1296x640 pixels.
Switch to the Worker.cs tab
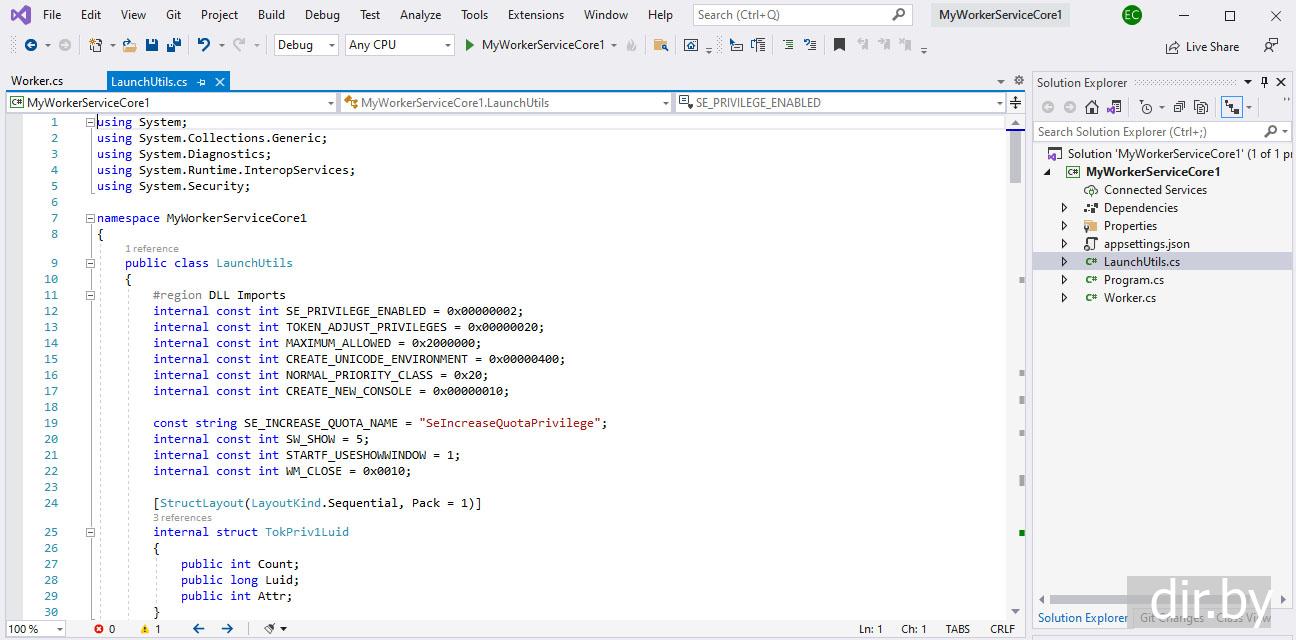coord(37,82)
